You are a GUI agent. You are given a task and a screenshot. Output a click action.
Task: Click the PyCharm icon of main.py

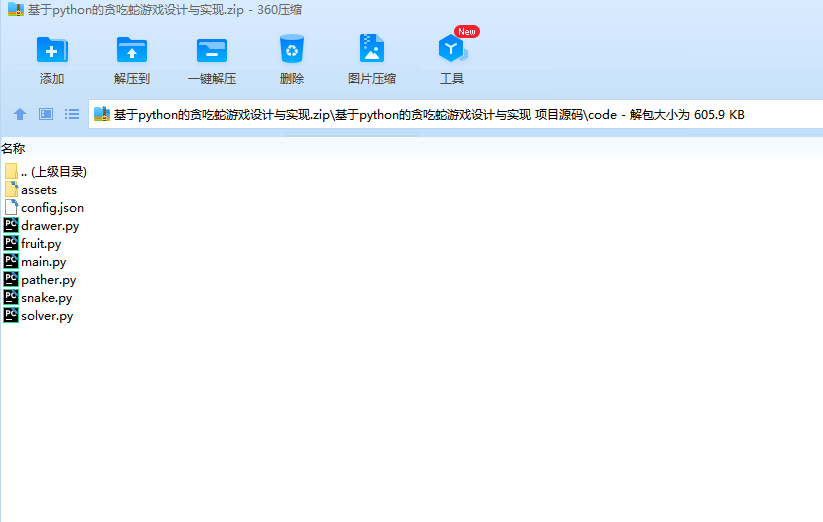pyautogui.click(x=11, y=261)
